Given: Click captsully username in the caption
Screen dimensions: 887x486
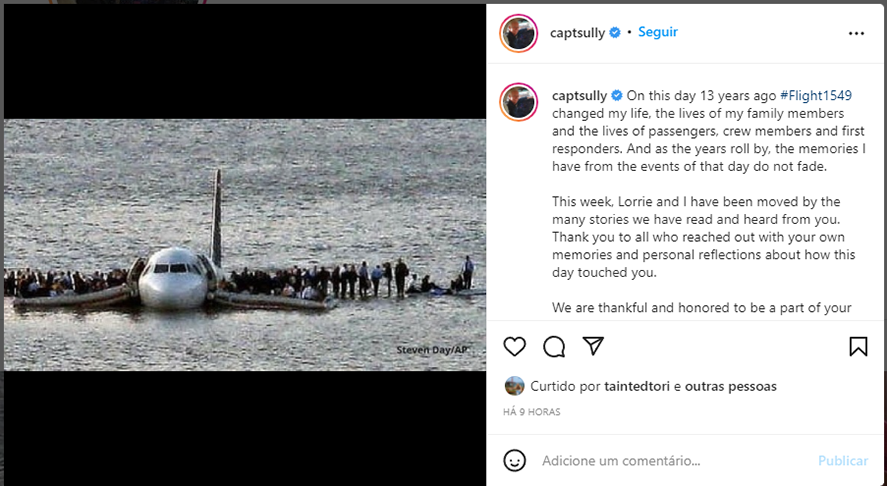Looking at the screenshot, I should click(579, 96).
